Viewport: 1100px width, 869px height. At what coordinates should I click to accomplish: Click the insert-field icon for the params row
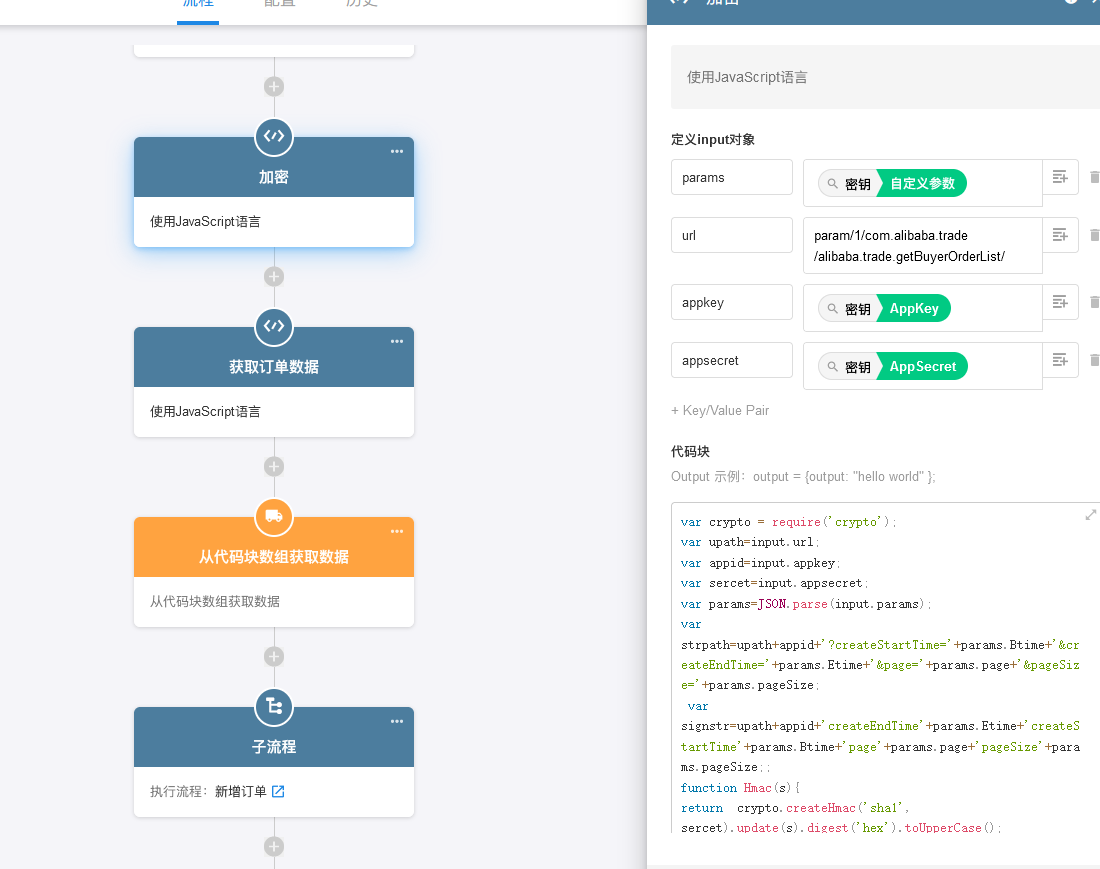click(x=1060, y=177)
